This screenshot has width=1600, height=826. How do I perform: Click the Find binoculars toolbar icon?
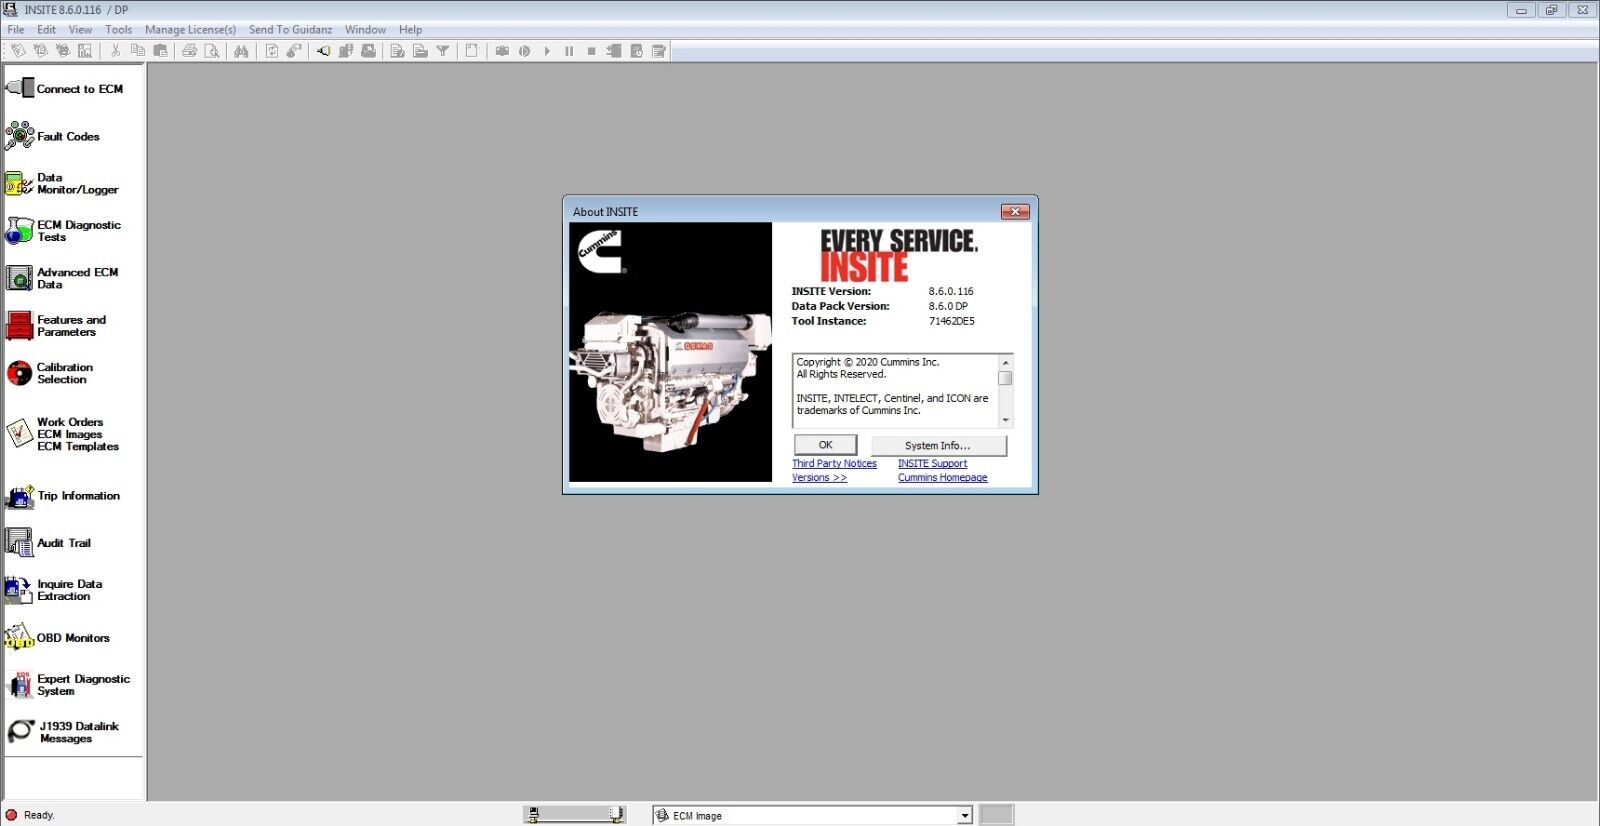tap(241, 51)
